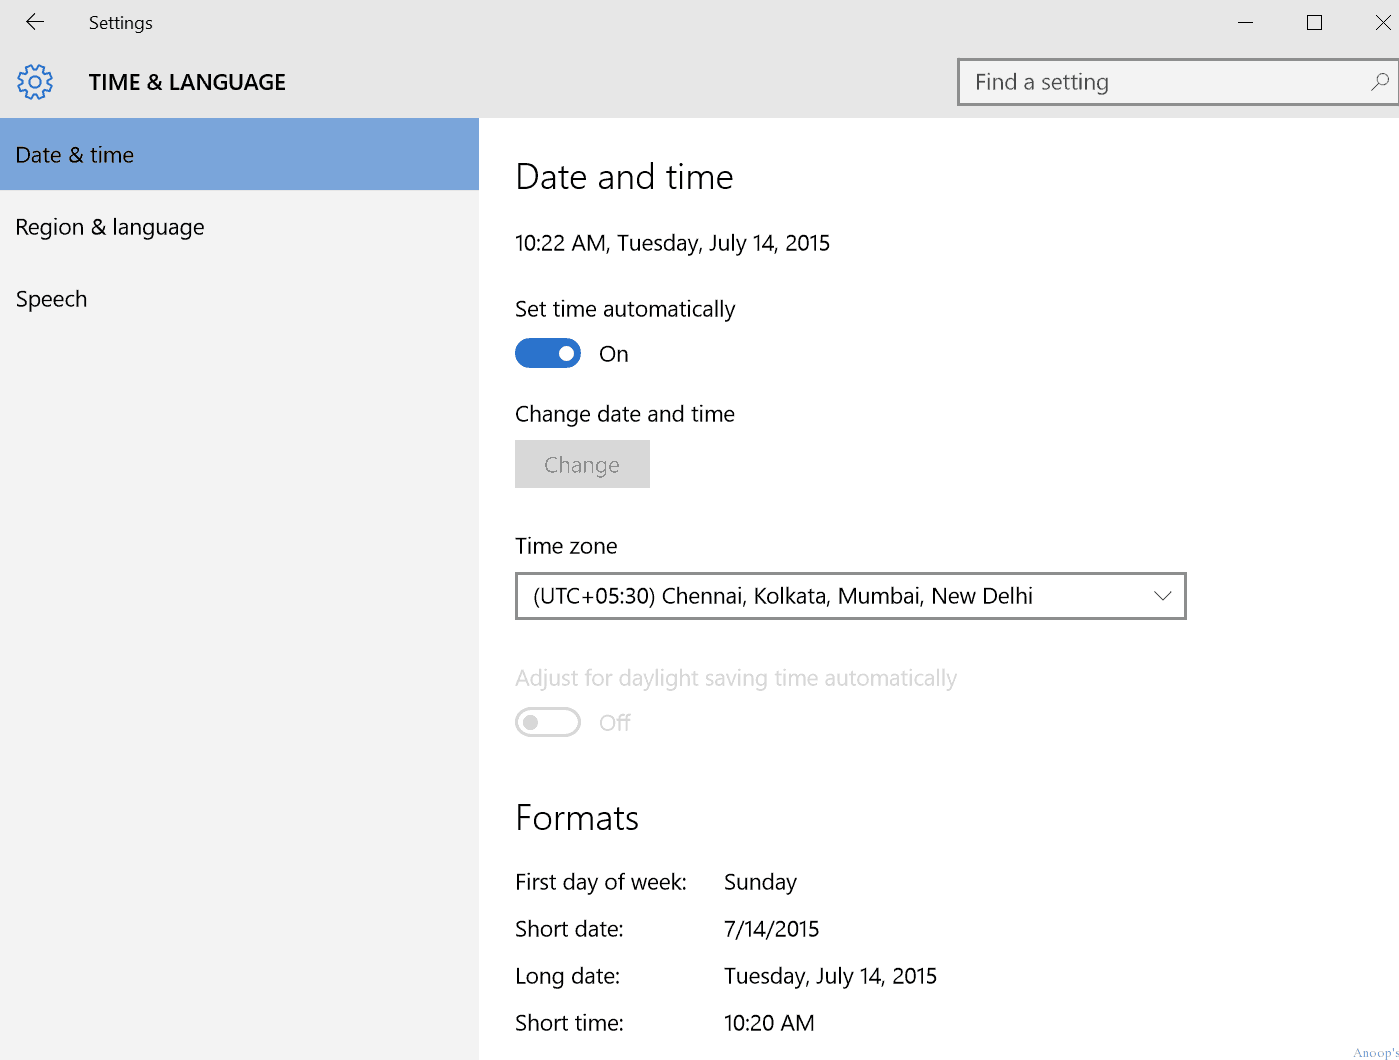
Task: Click Short date value '7/14/2015'
Action: coord(771,929)
